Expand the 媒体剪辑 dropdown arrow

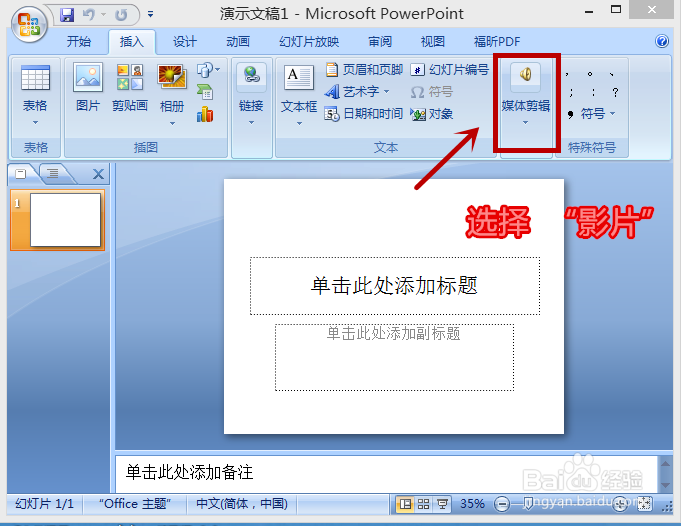[525, 122]
